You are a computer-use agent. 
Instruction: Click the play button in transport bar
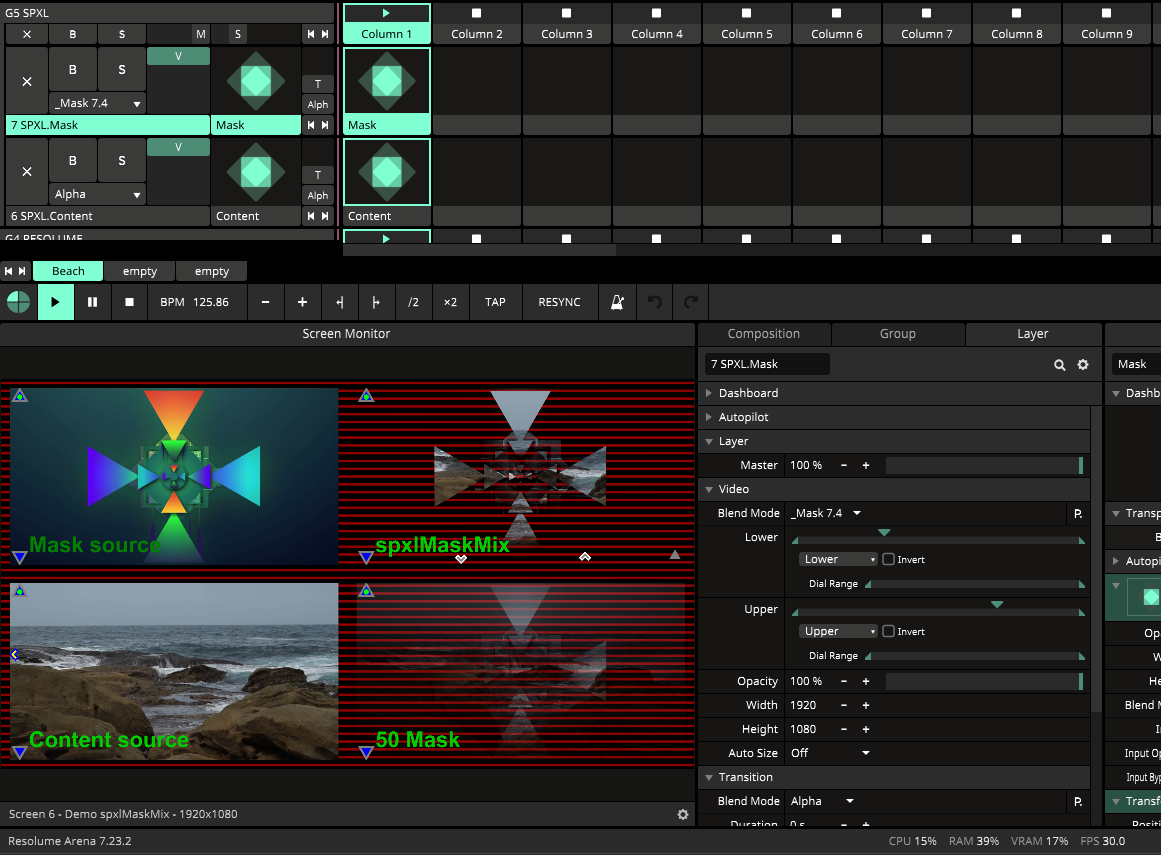(55, 302)
